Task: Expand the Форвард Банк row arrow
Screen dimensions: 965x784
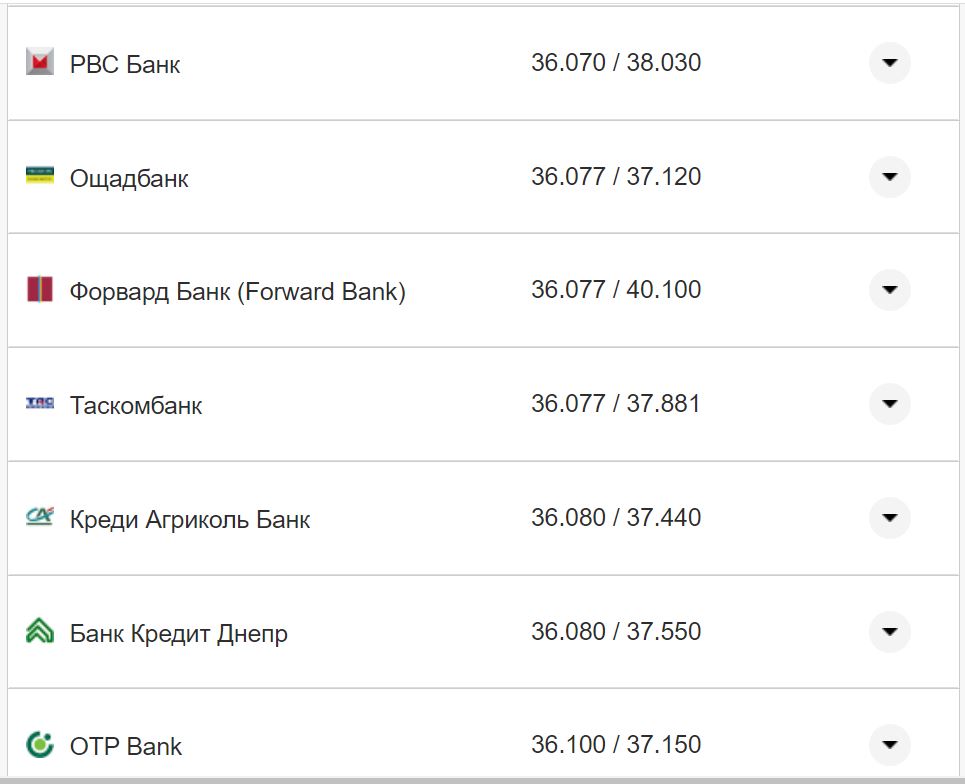Action: [x=889, y=290]
